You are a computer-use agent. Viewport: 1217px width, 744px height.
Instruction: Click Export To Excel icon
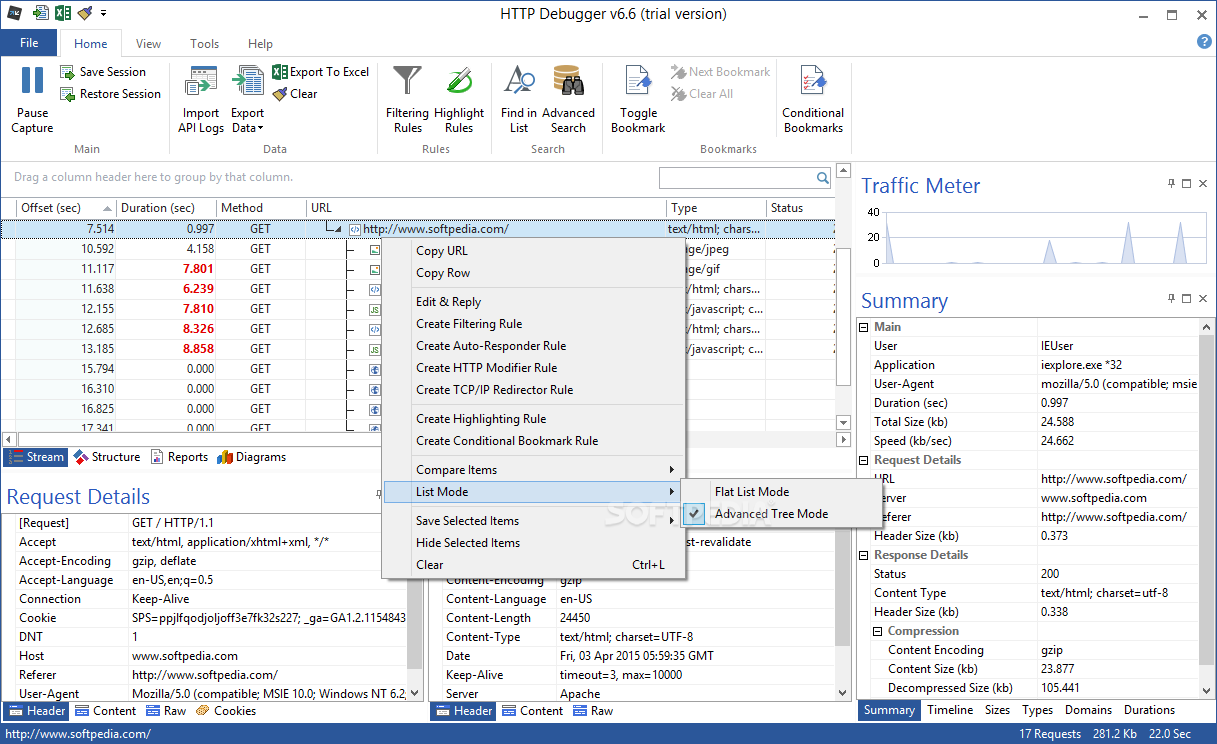282,72
